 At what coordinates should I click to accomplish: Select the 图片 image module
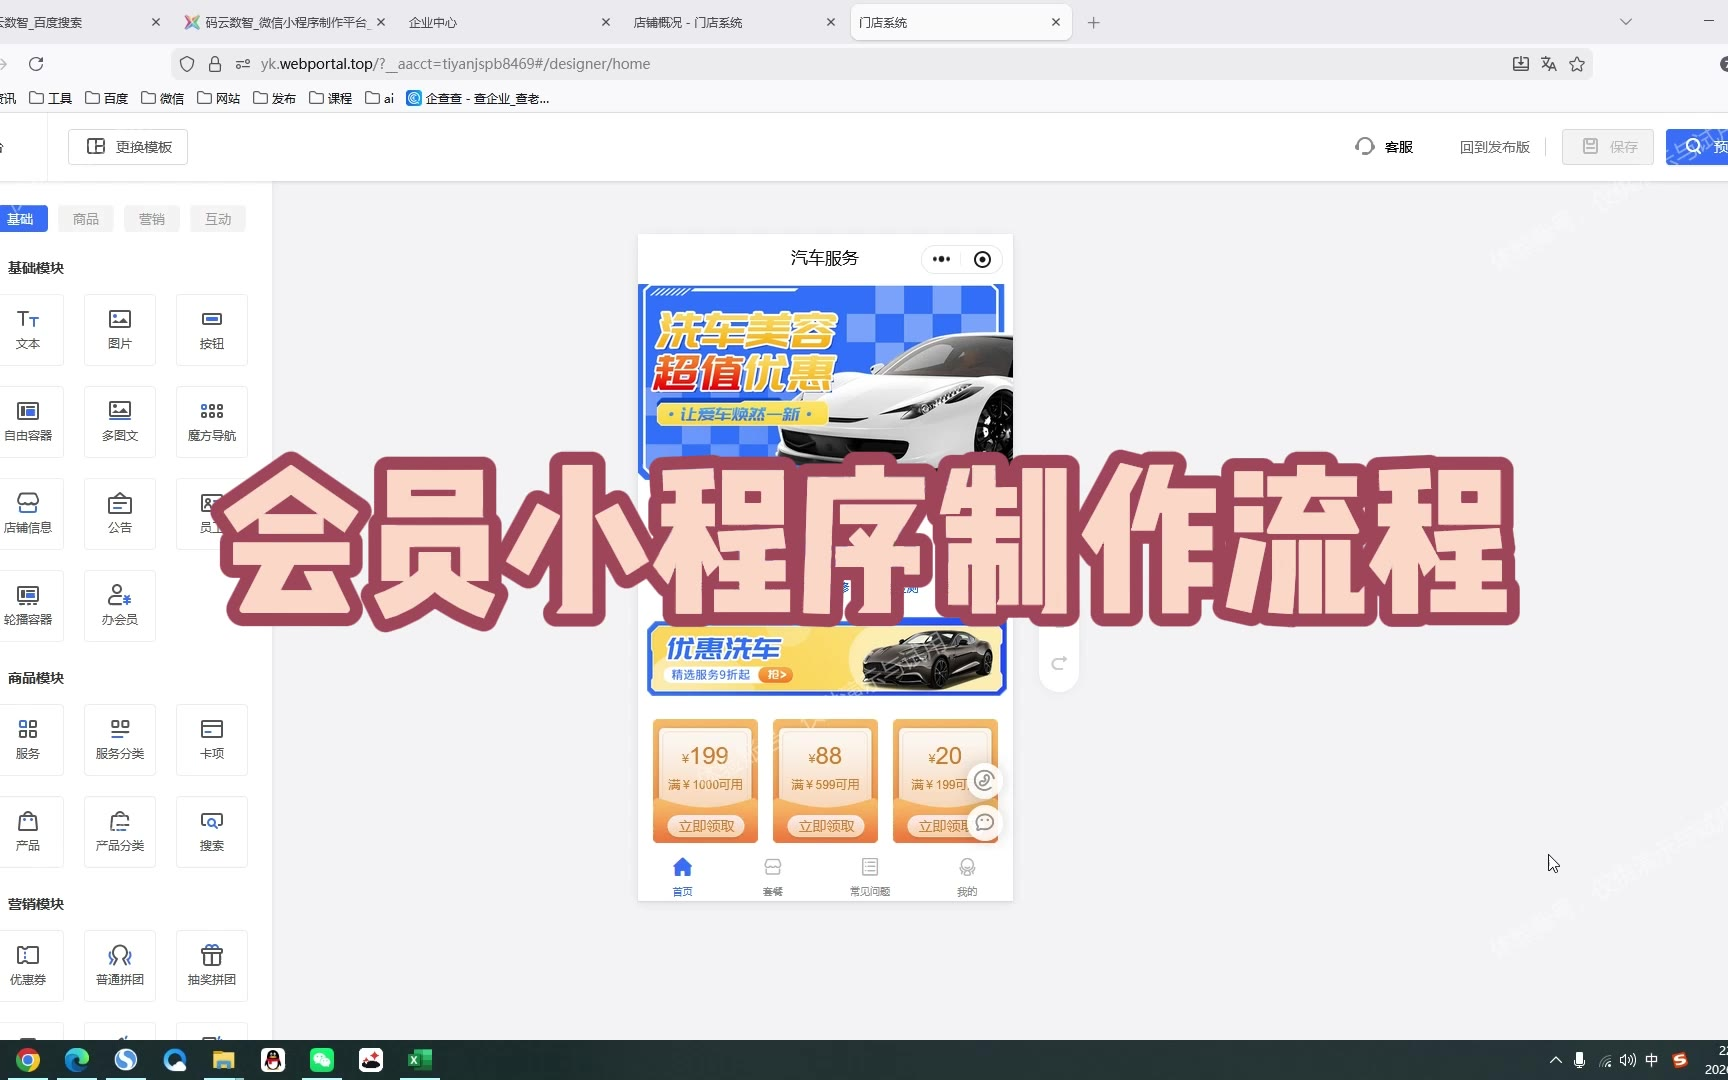120,329
